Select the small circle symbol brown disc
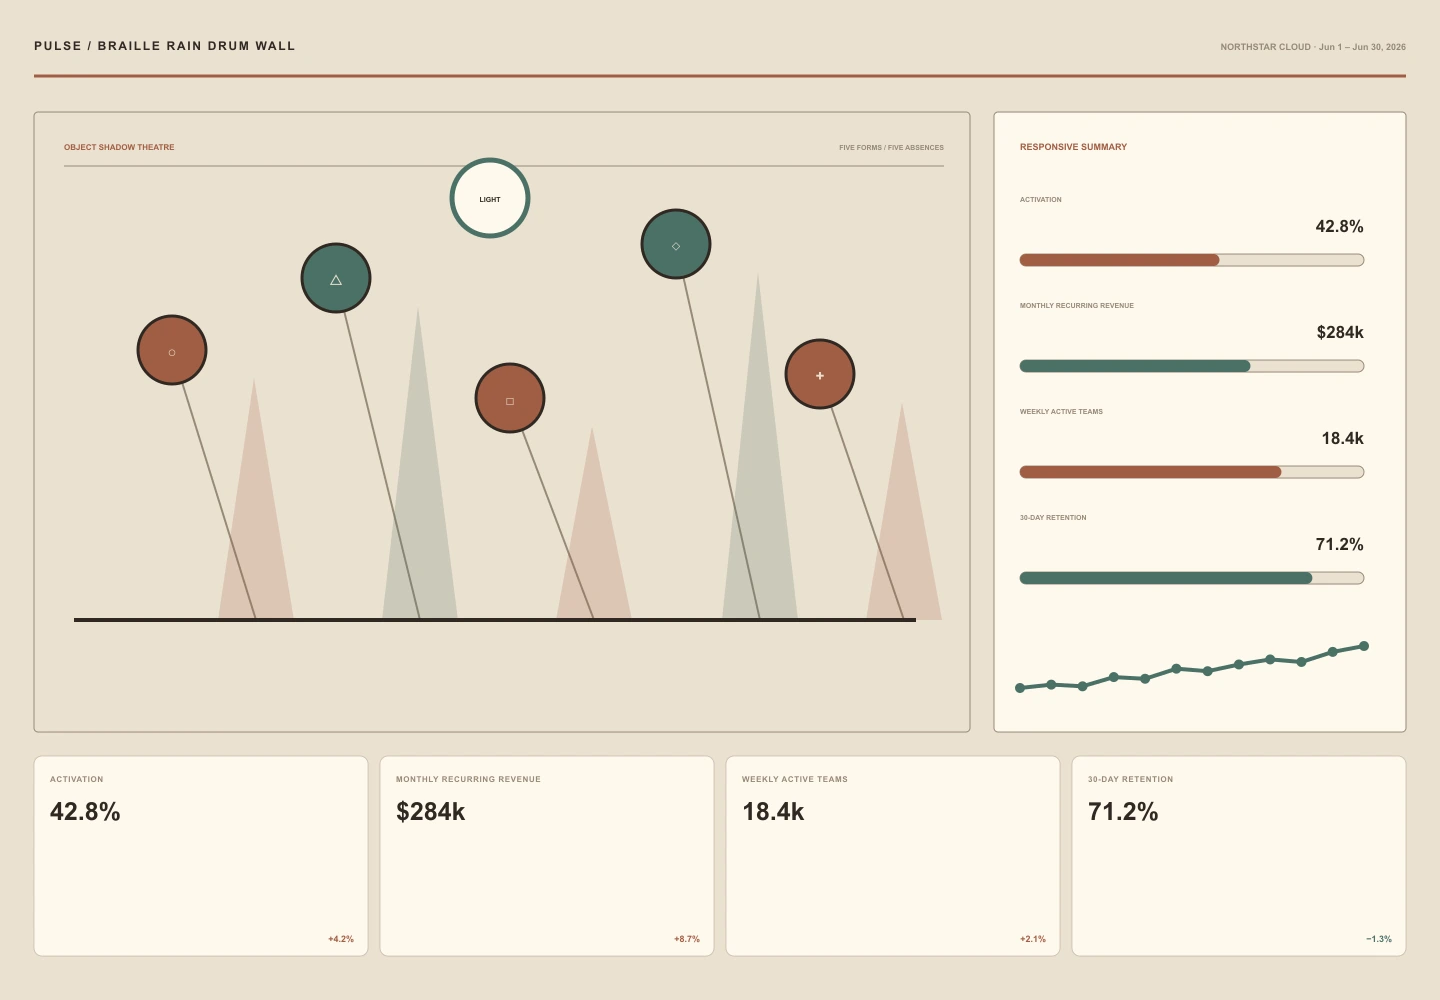Viewport: 1440px width, 1000px height. pos(172,350)
